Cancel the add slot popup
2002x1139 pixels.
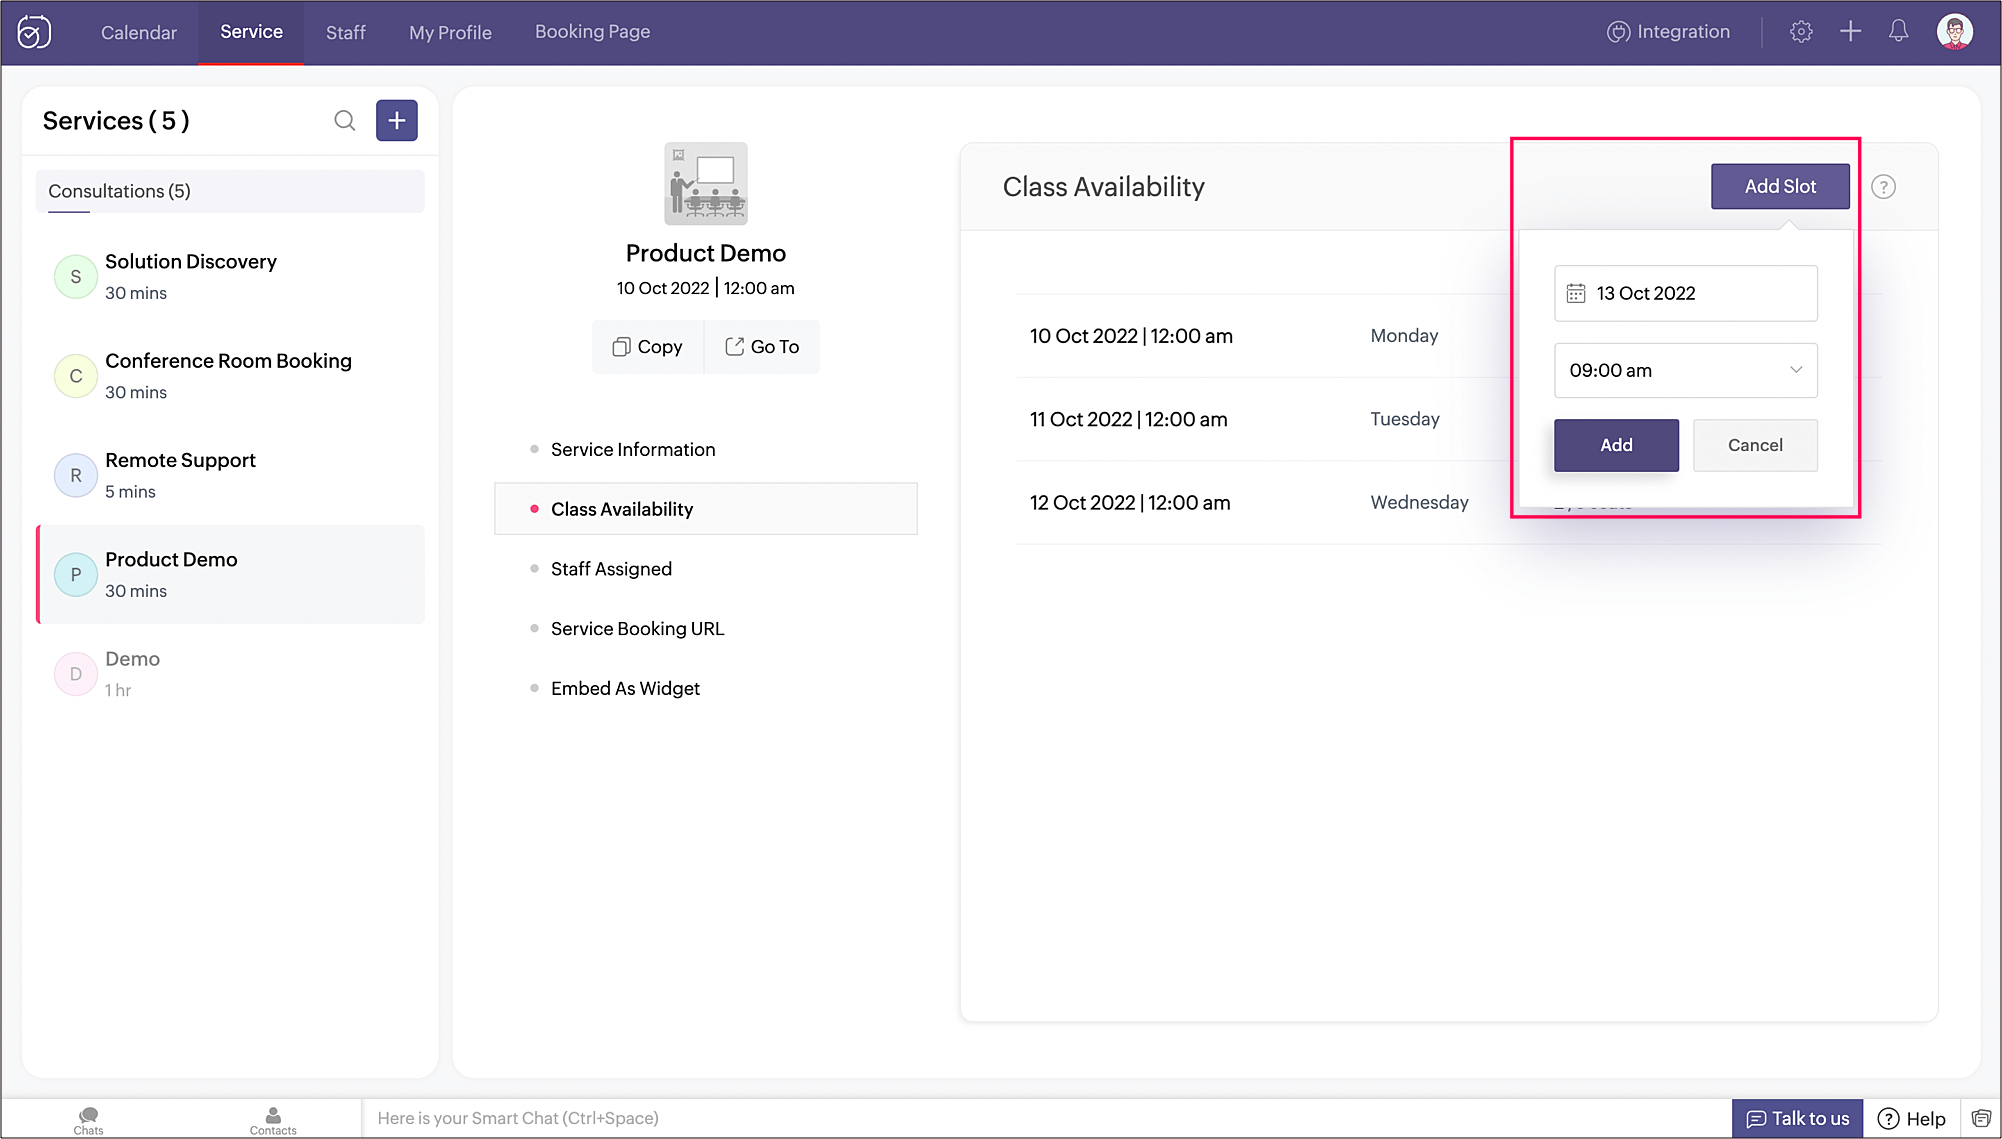click(1755, 445)
